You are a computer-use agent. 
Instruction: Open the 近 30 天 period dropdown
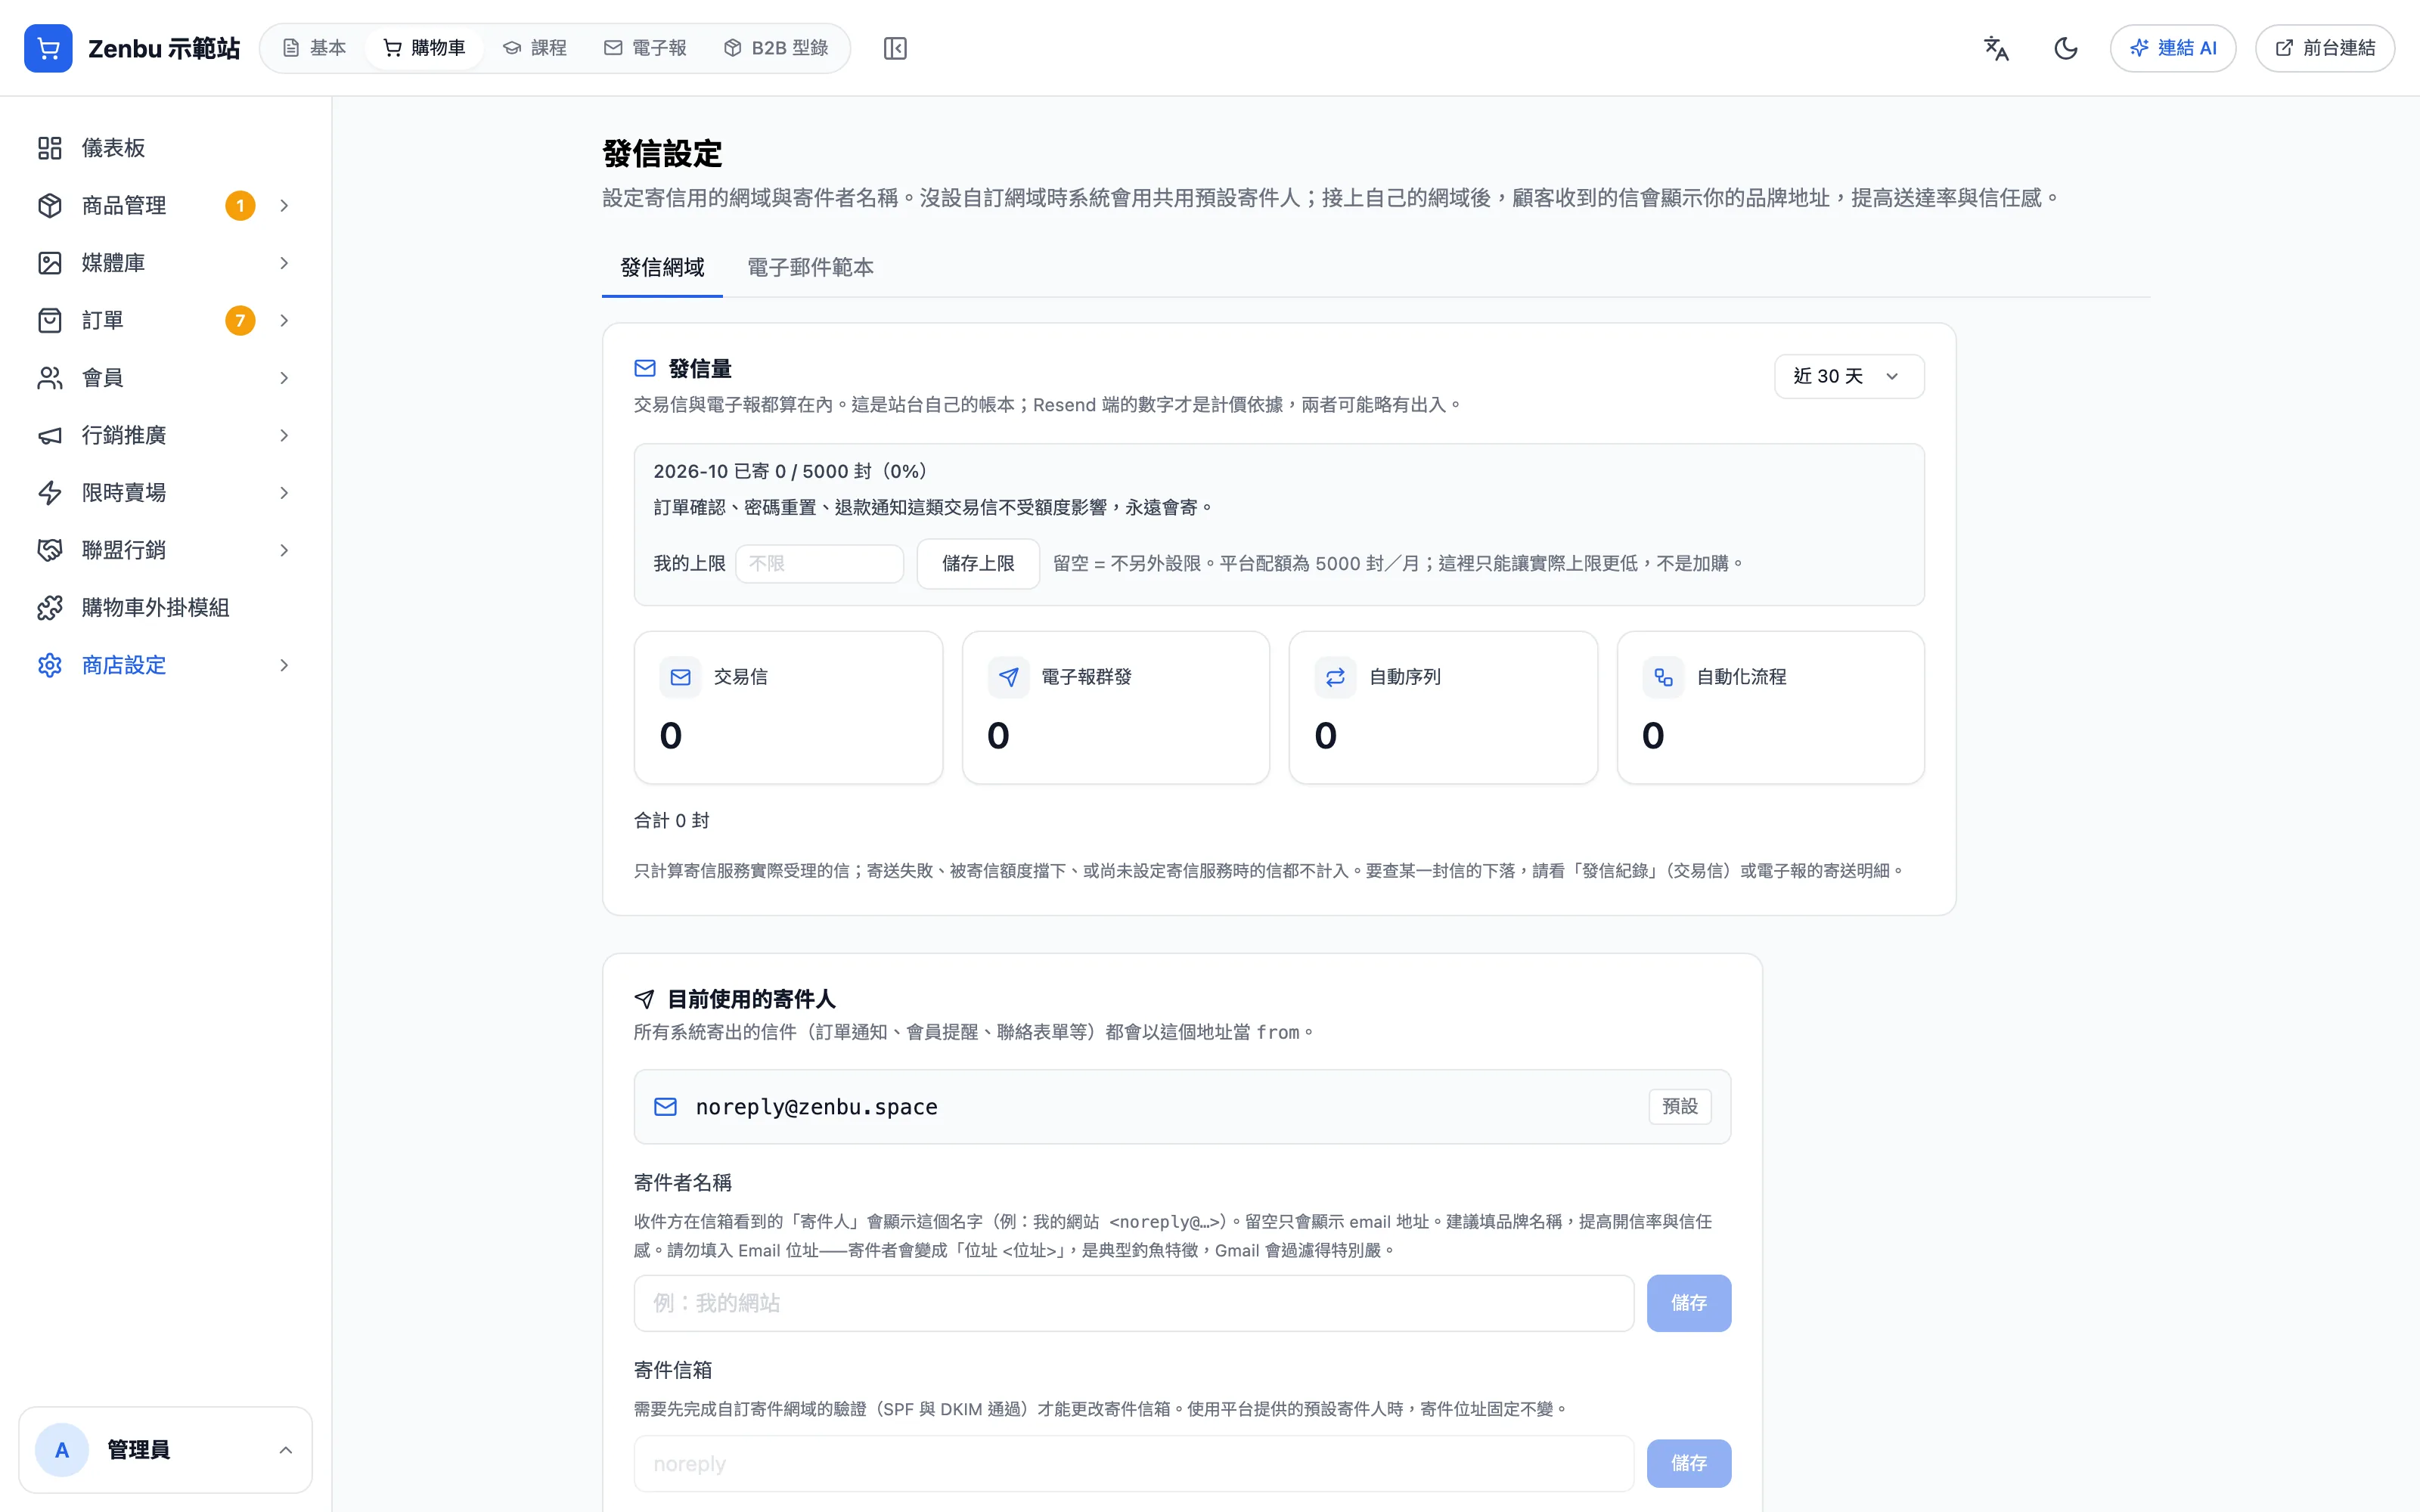[1848, 376]
